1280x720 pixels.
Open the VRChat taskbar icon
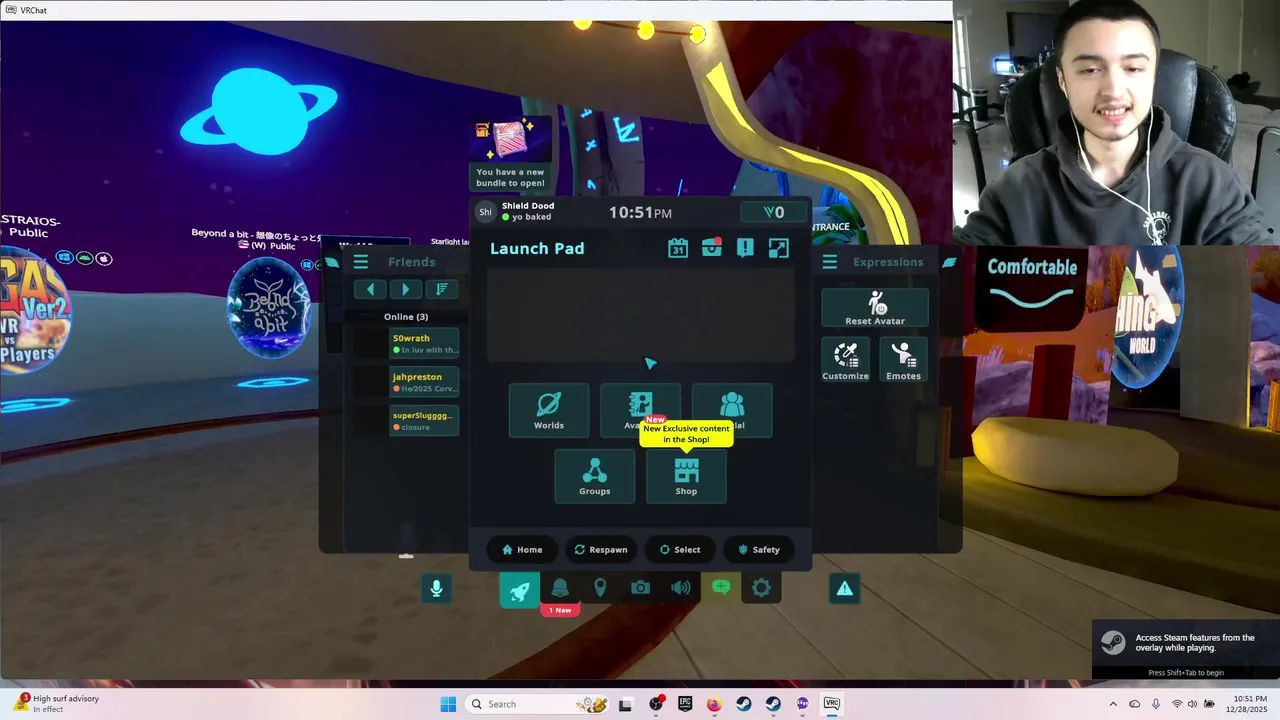click(x=831, y=704)
